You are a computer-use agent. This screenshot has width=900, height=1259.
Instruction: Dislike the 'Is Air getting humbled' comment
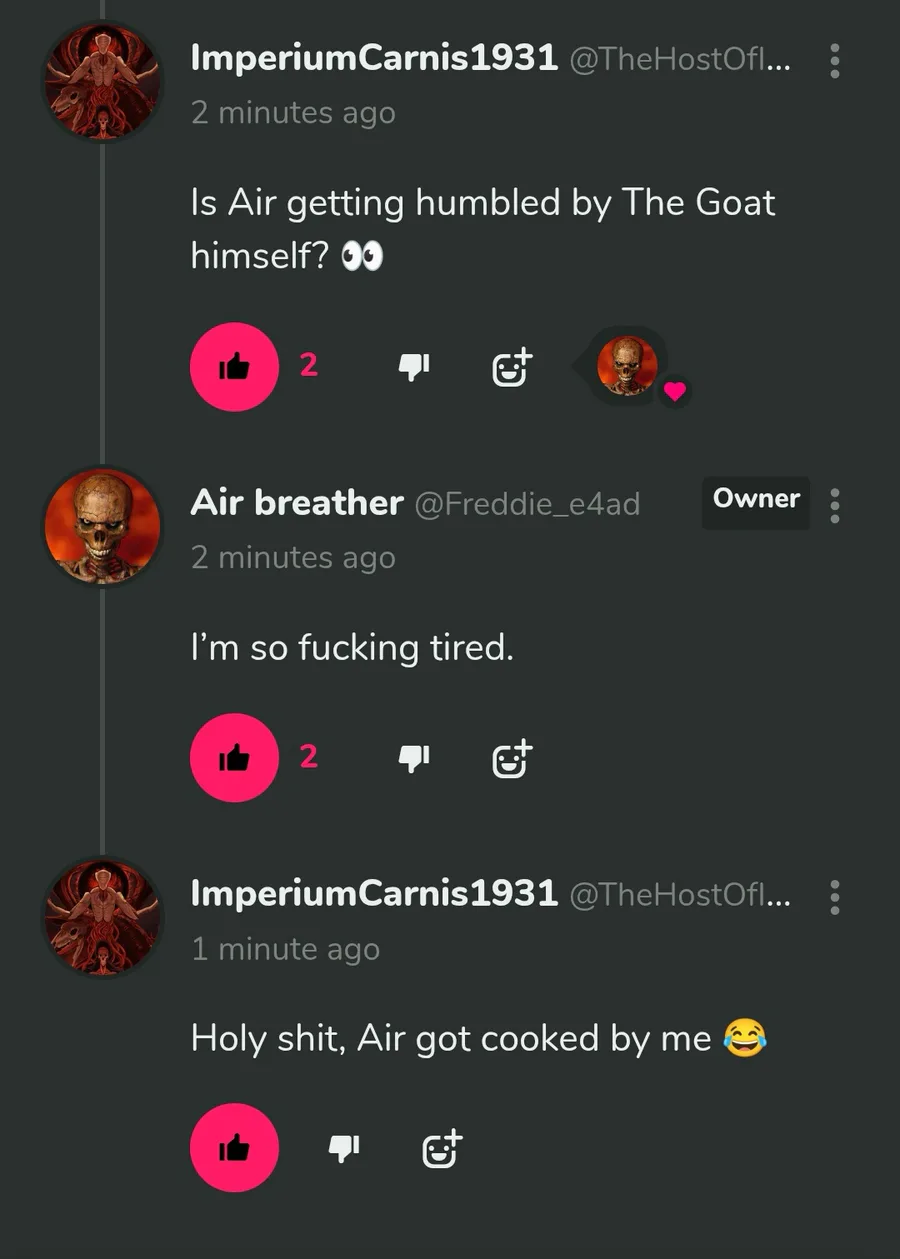click(413, 367)
